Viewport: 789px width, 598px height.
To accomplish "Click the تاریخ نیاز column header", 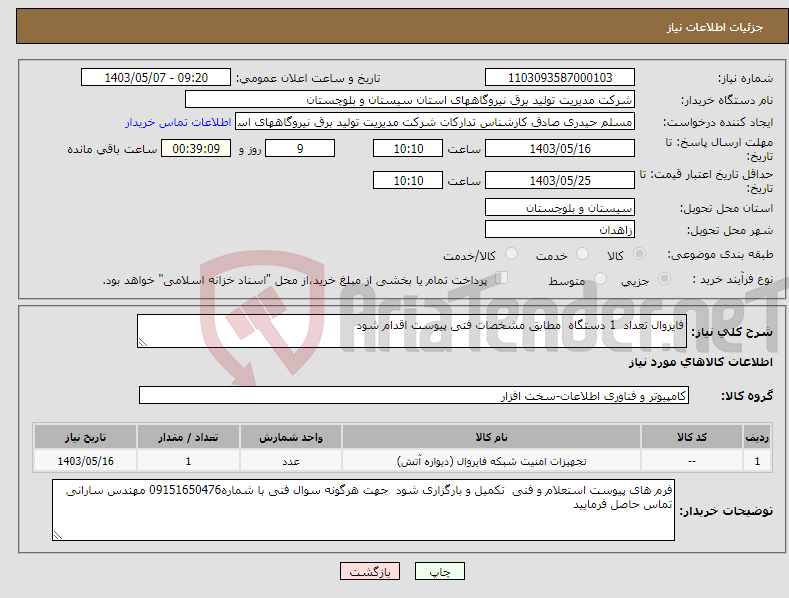I will coord(86,437).
